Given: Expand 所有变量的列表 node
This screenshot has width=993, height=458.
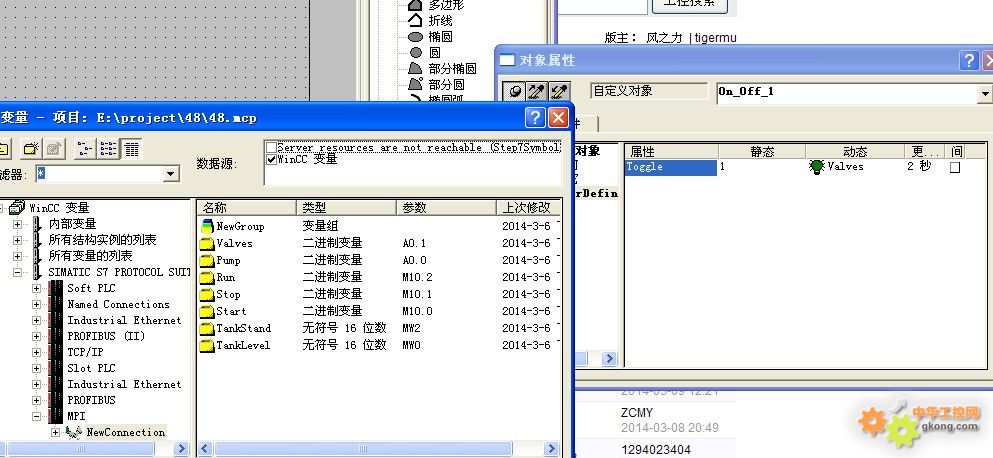Looking at the screenshot, I should pos(17,256).
